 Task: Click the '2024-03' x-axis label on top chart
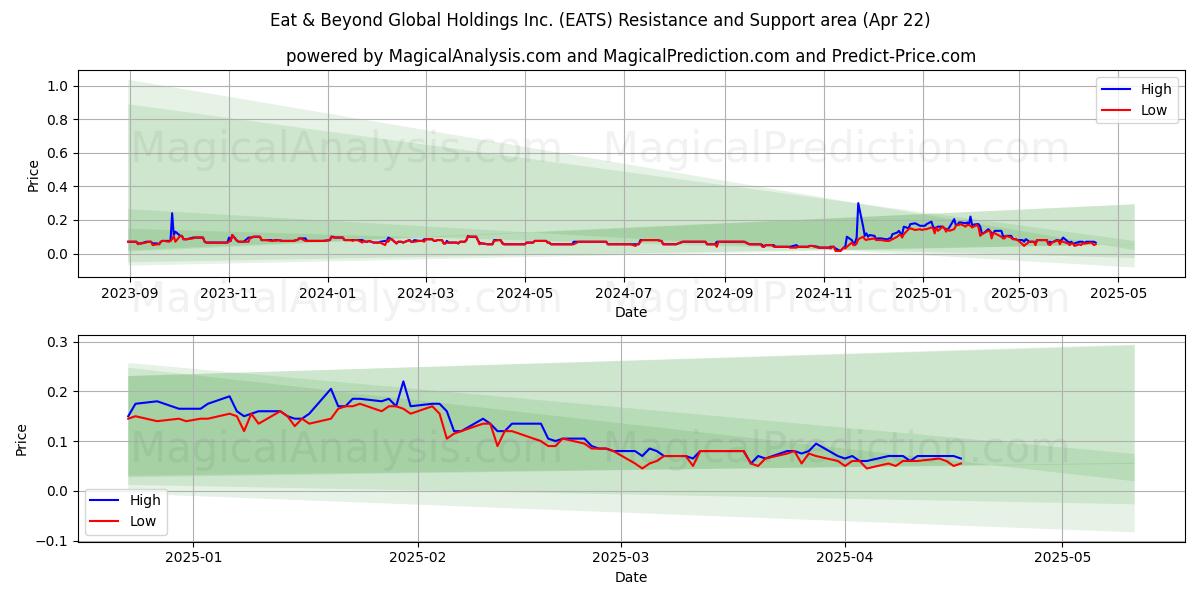click(x=426, y=294)
